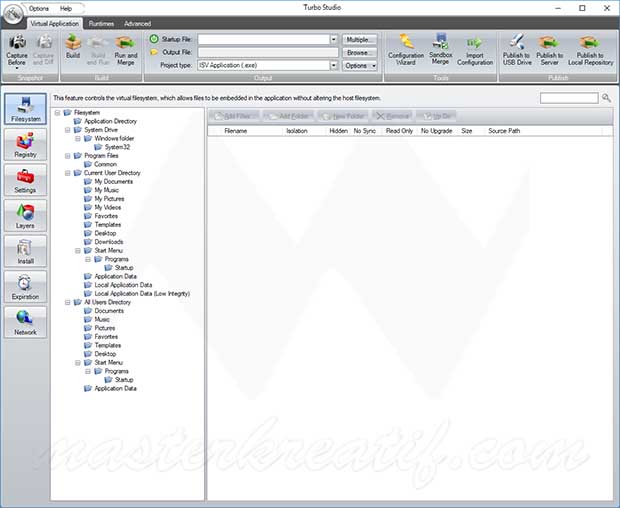Image resolution: width=620 pixels, height=508 pixels.
Task: Open the Startup File dropdown
Action: (x=334, y=39)
